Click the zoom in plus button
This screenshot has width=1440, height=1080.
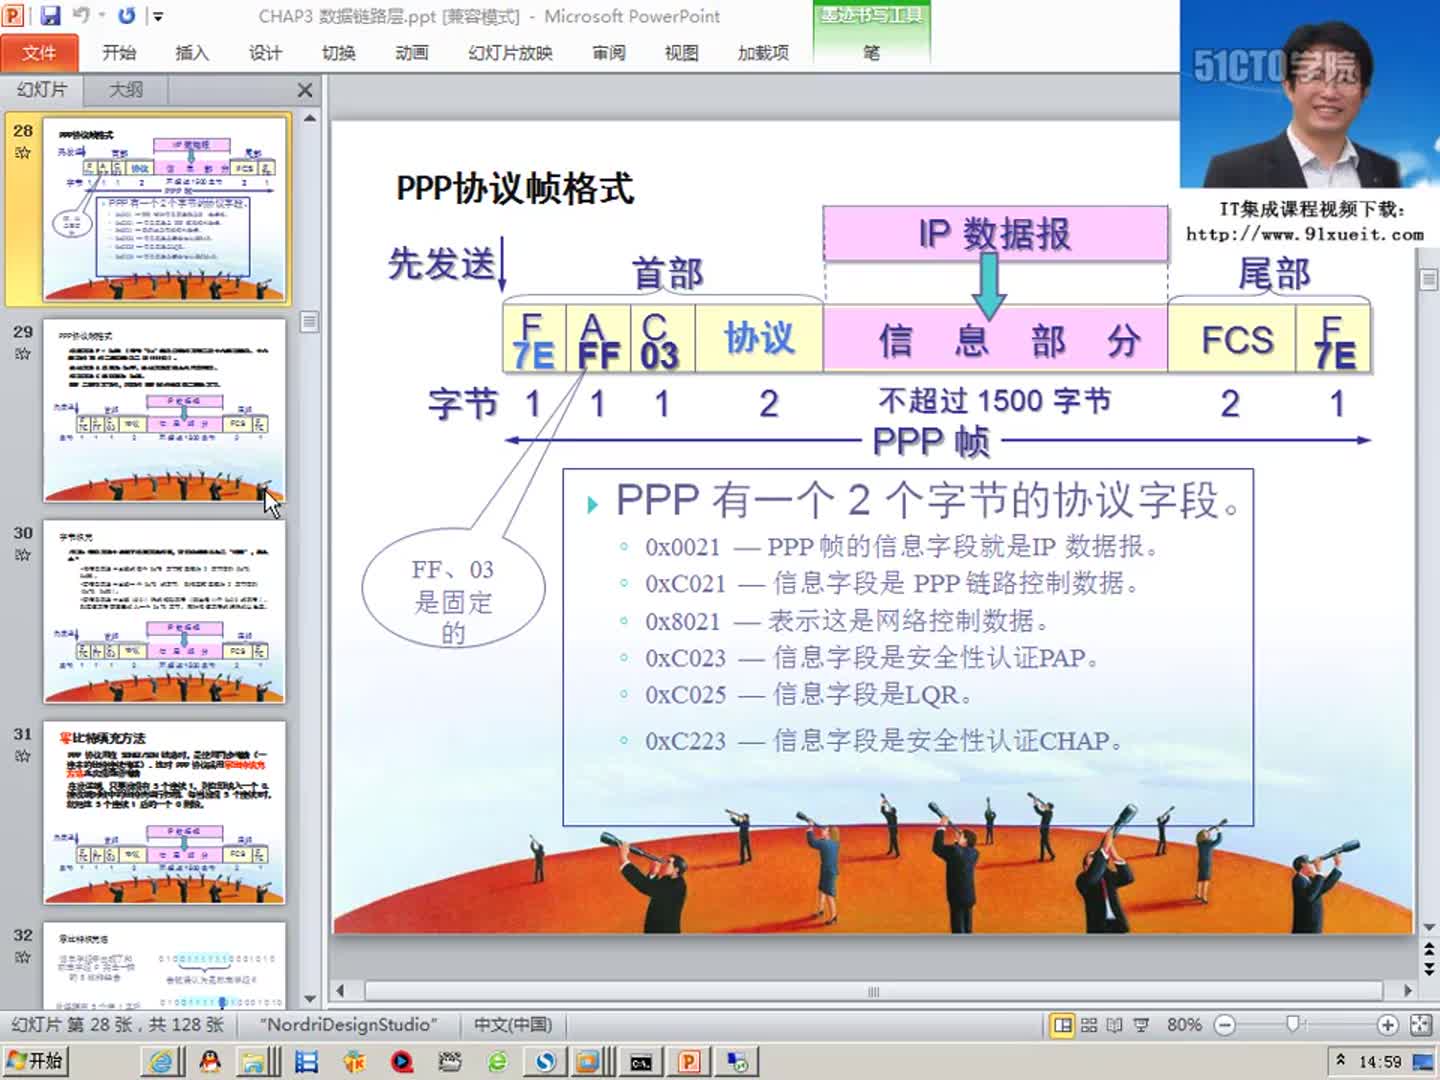click(x=1387, y=1025)
